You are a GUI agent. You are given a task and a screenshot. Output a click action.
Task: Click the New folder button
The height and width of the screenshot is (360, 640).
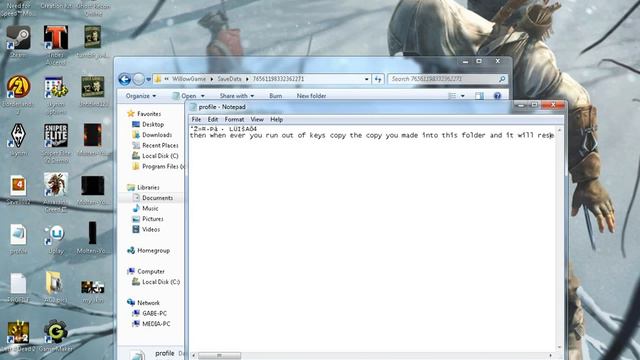coord(311,96)
